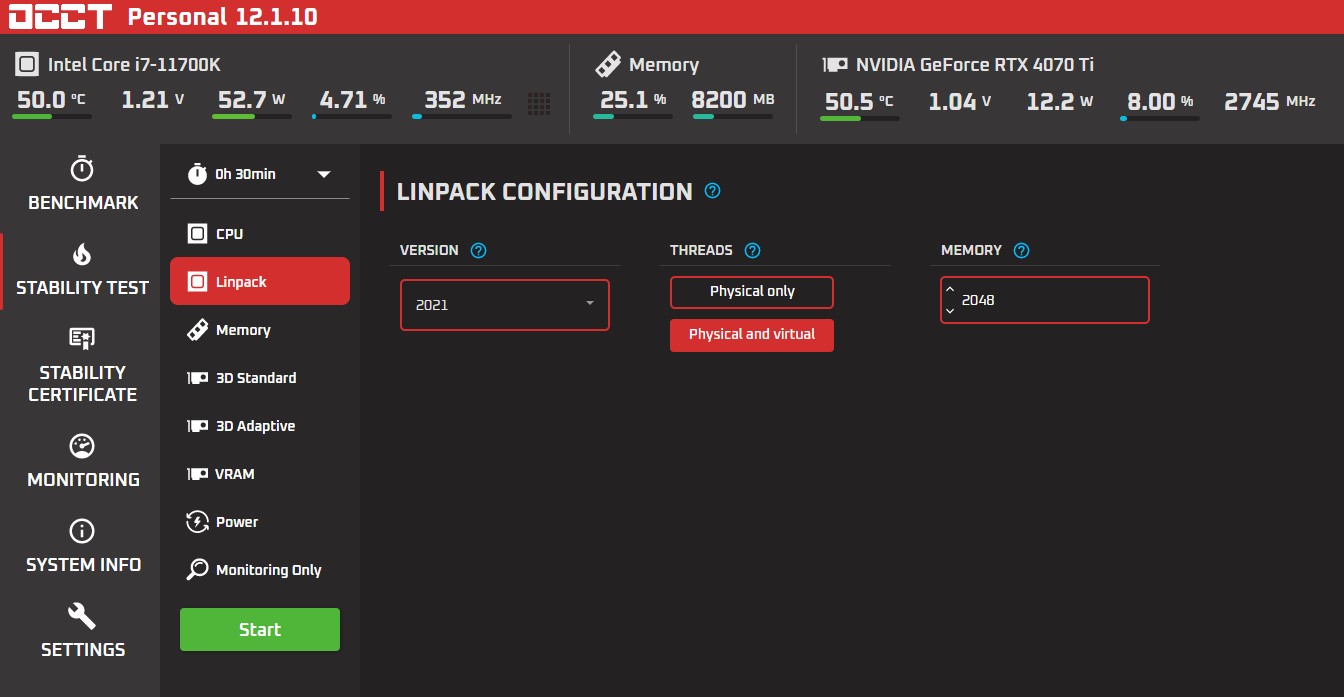Increase memory value with up arrow

coord(950,291)
